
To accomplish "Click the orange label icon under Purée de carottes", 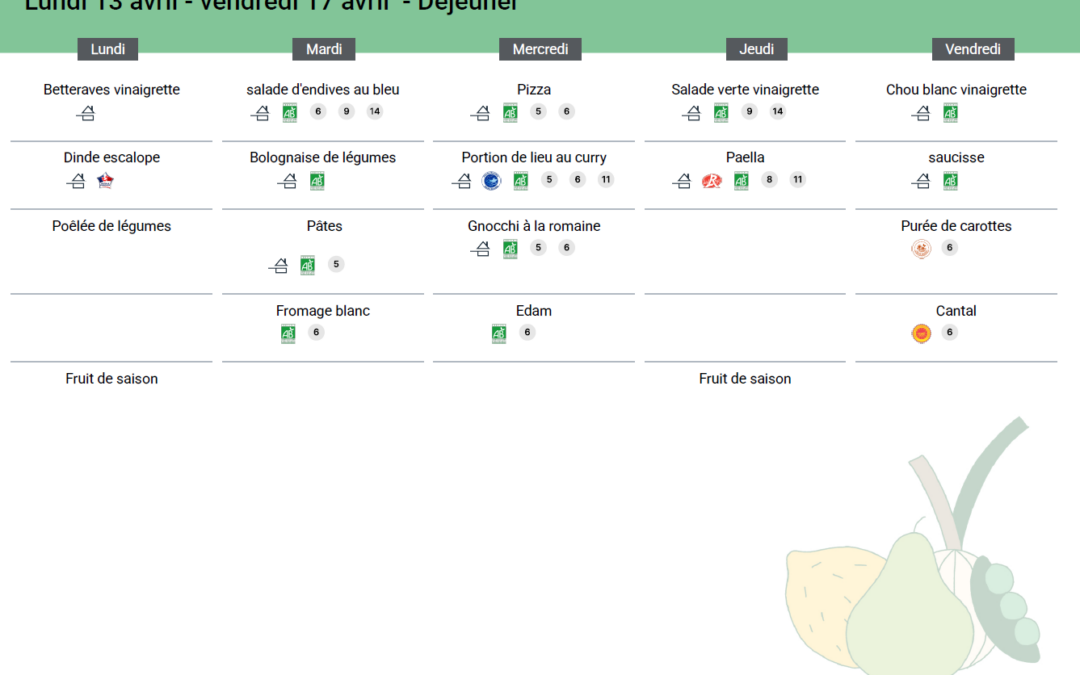I will 921,249.
